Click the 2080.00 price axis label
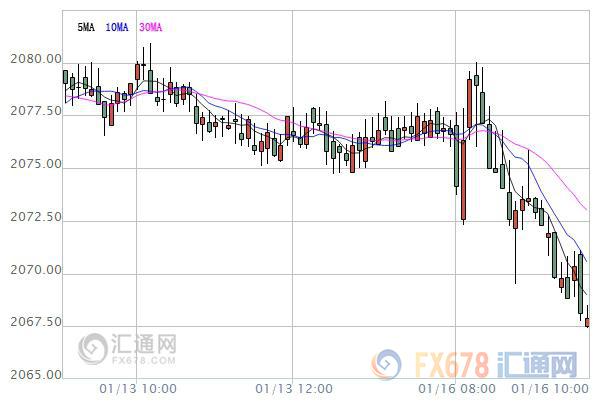595x401 pixels. pyautogui.click(x=36, y=59)
